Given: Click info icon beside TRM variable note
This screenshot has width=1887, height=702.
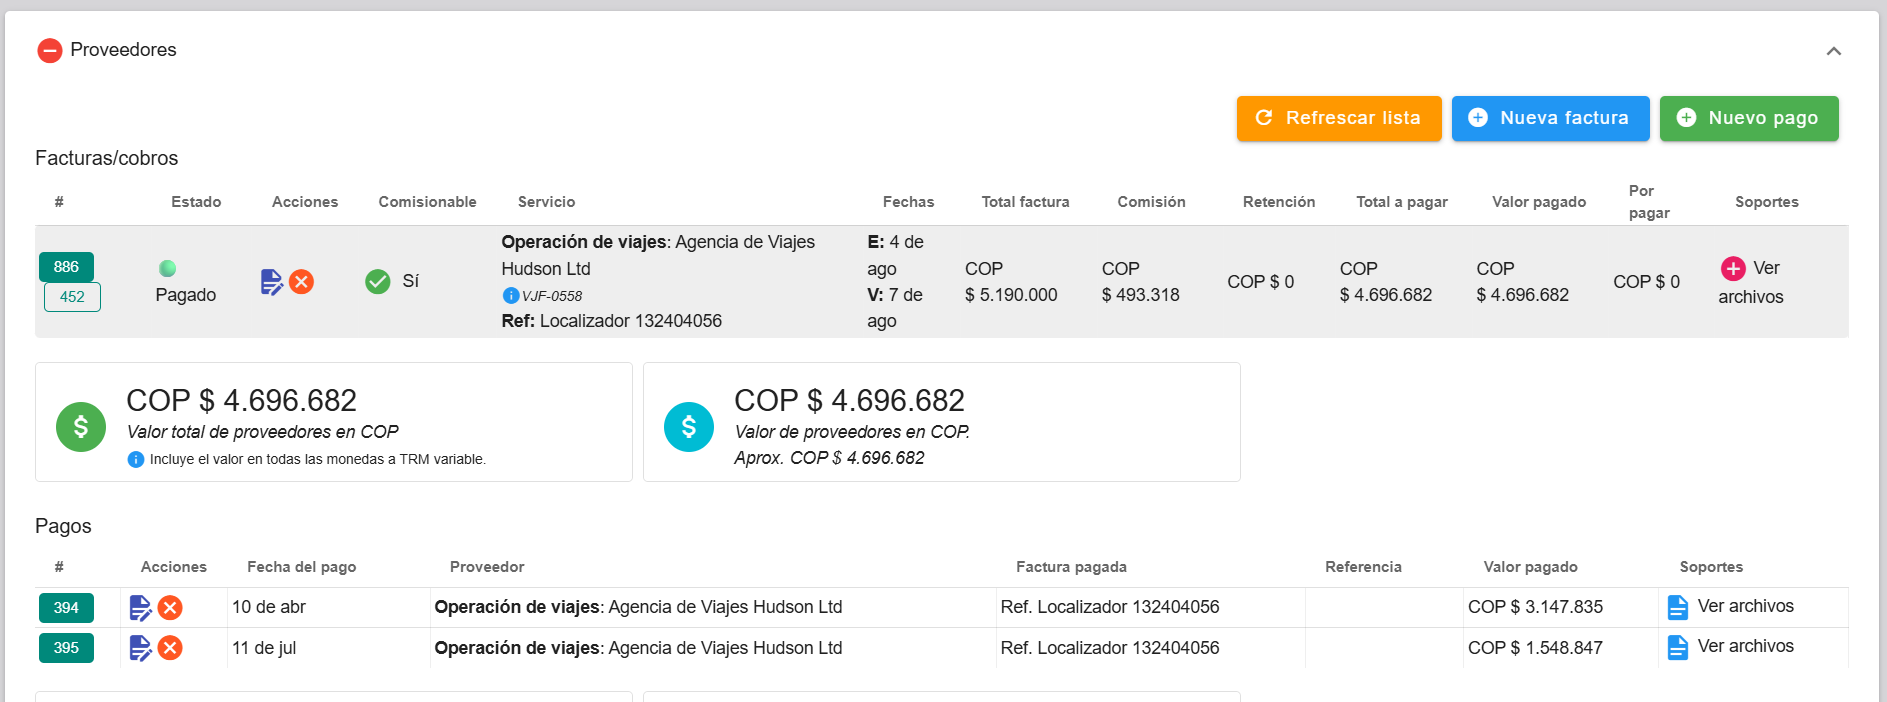Looking at the screenshot, I should [136, 460].
